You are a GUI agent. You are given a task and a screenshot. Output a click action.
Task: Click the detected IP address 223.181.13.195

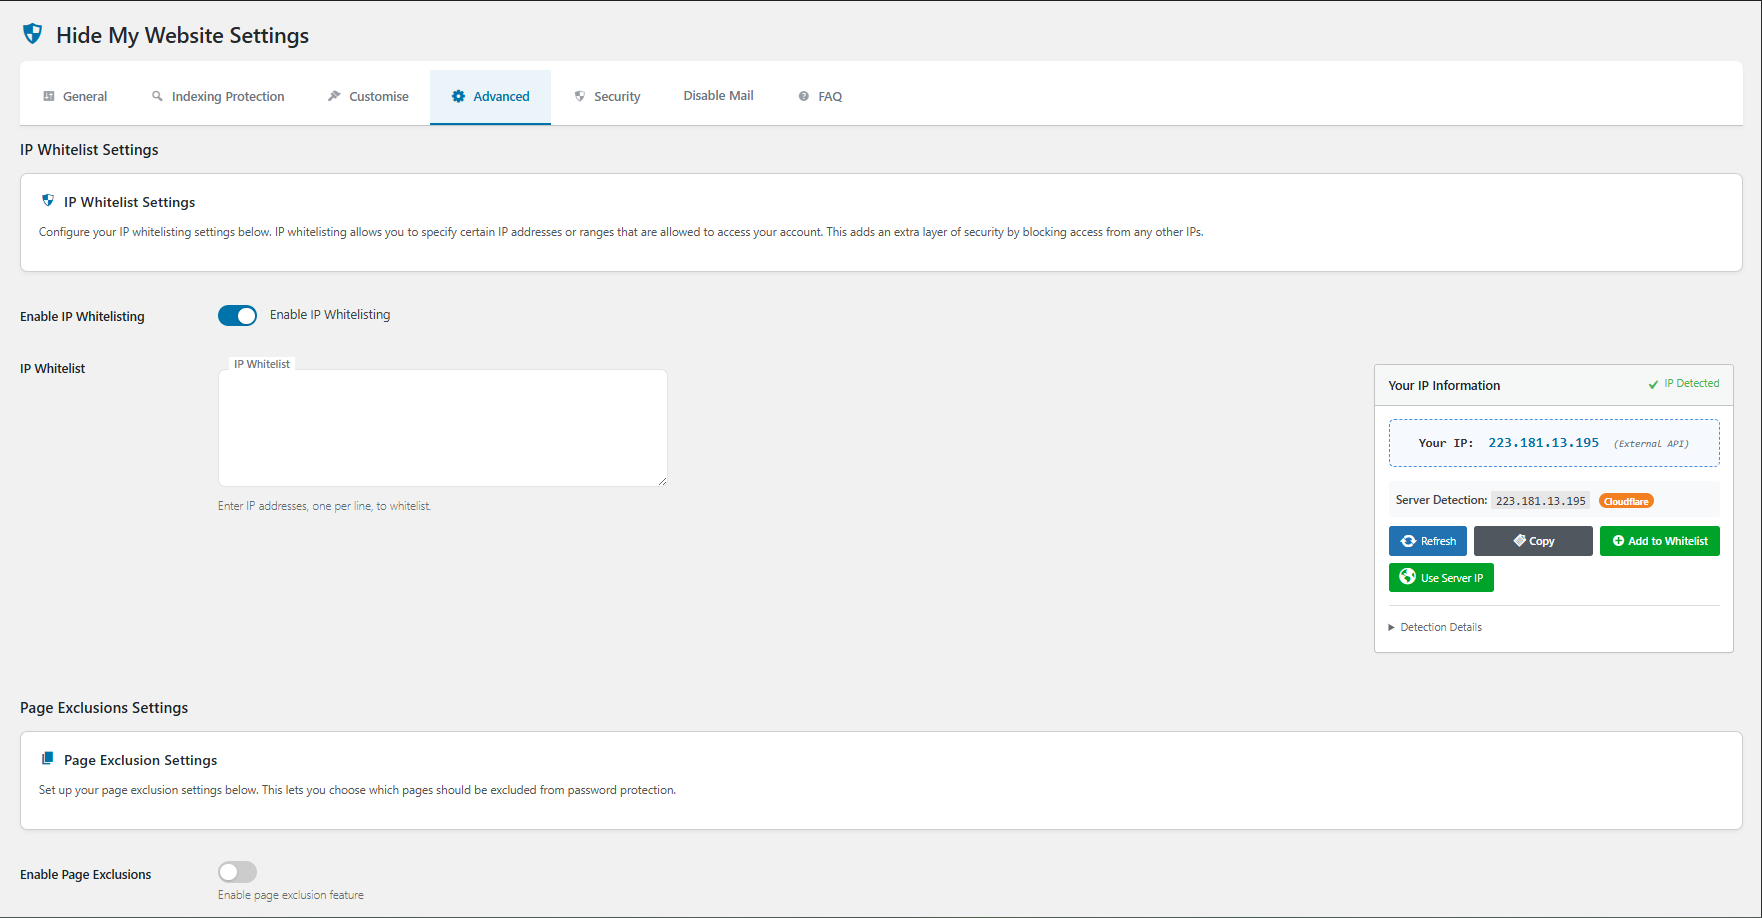click(1543, 443)
